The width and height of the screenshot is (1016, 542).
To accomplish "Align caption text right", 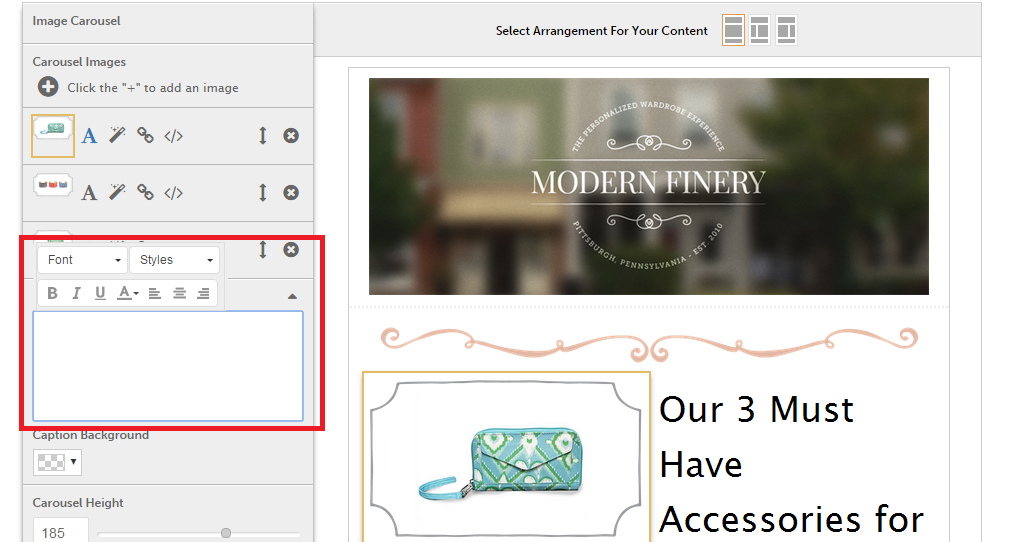I will coord(203,294).
